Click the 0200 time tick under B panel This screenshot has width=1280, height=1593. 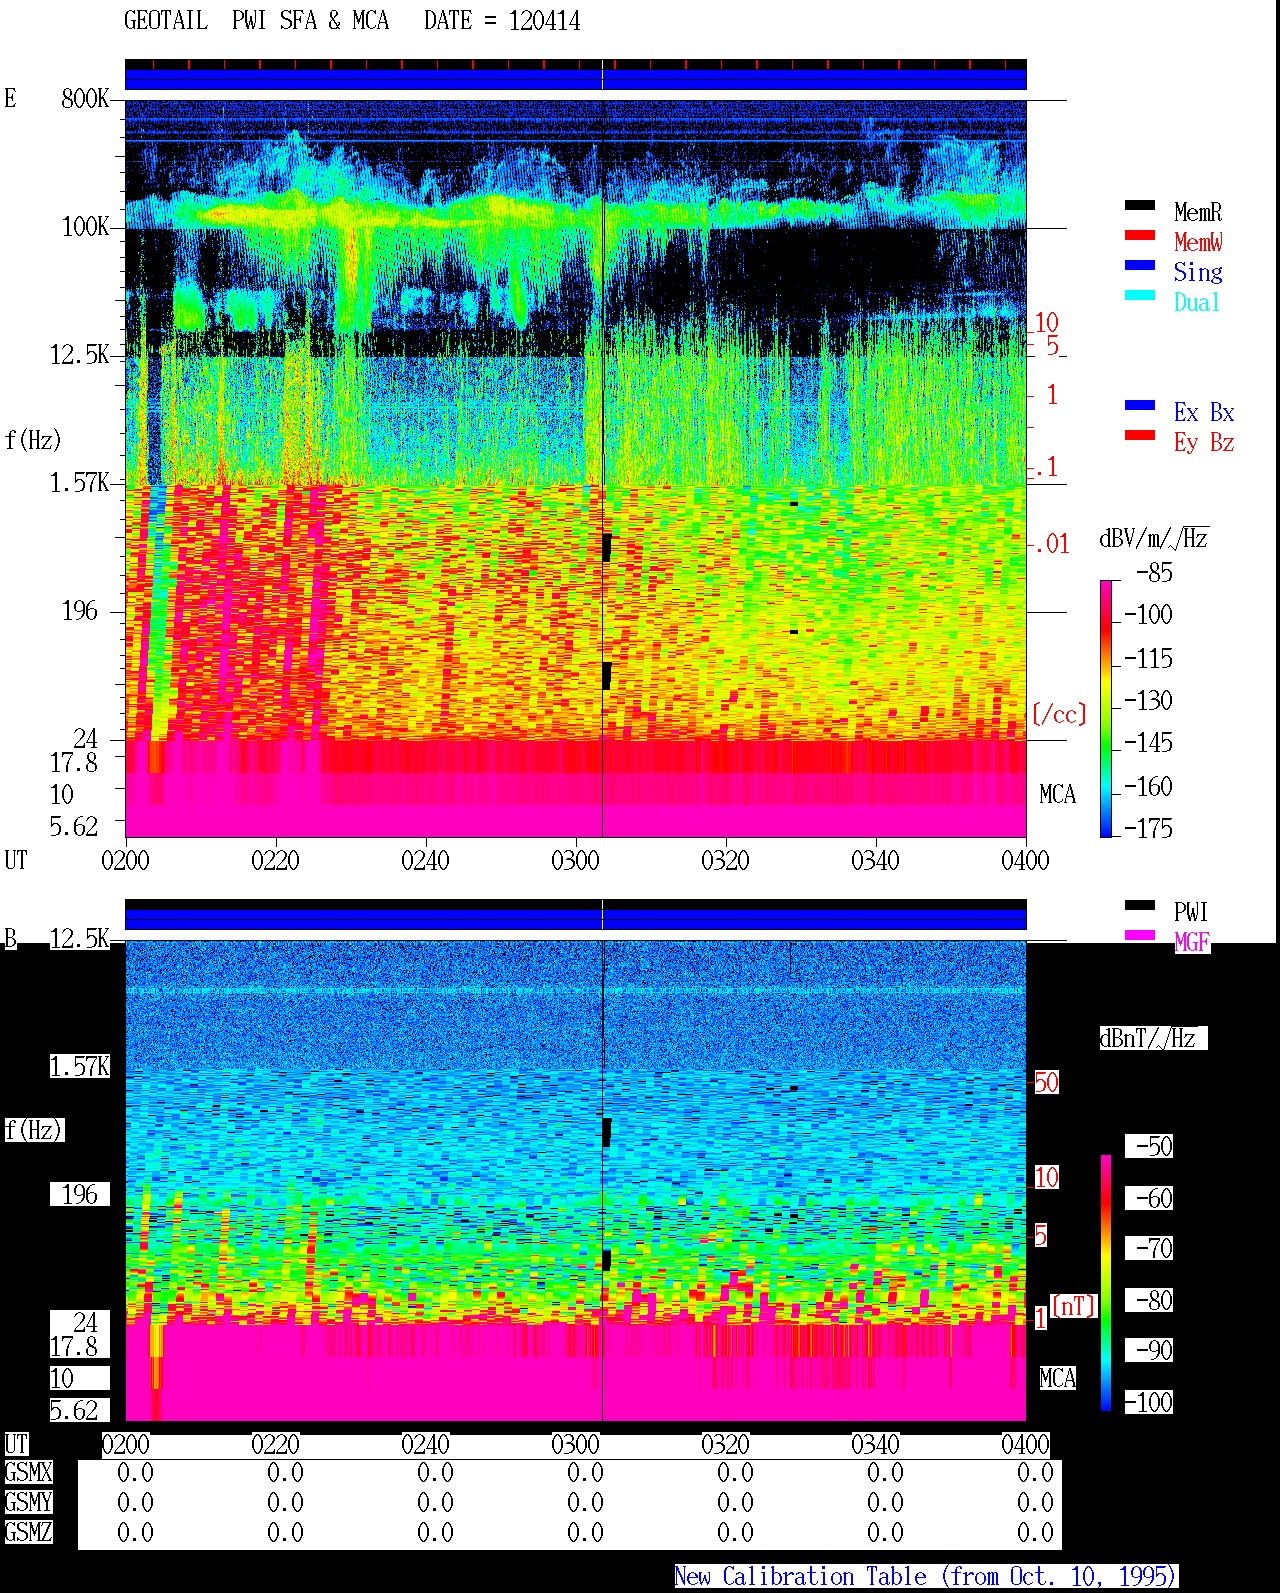pos(125,1445)
